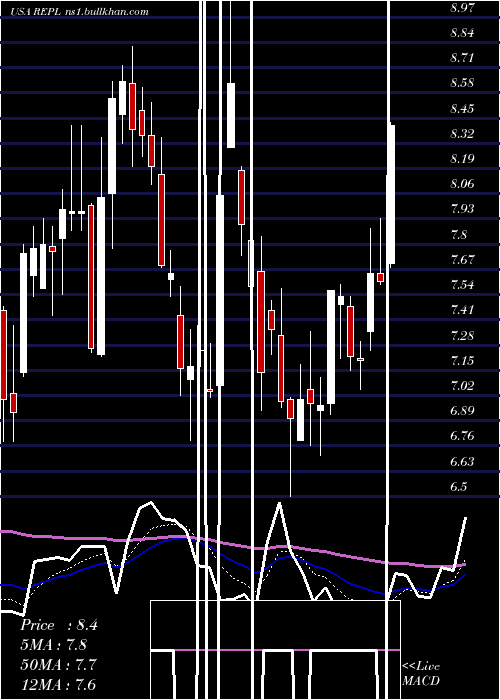
Task: Select the 6.76 price axis label
Action: 462,436
